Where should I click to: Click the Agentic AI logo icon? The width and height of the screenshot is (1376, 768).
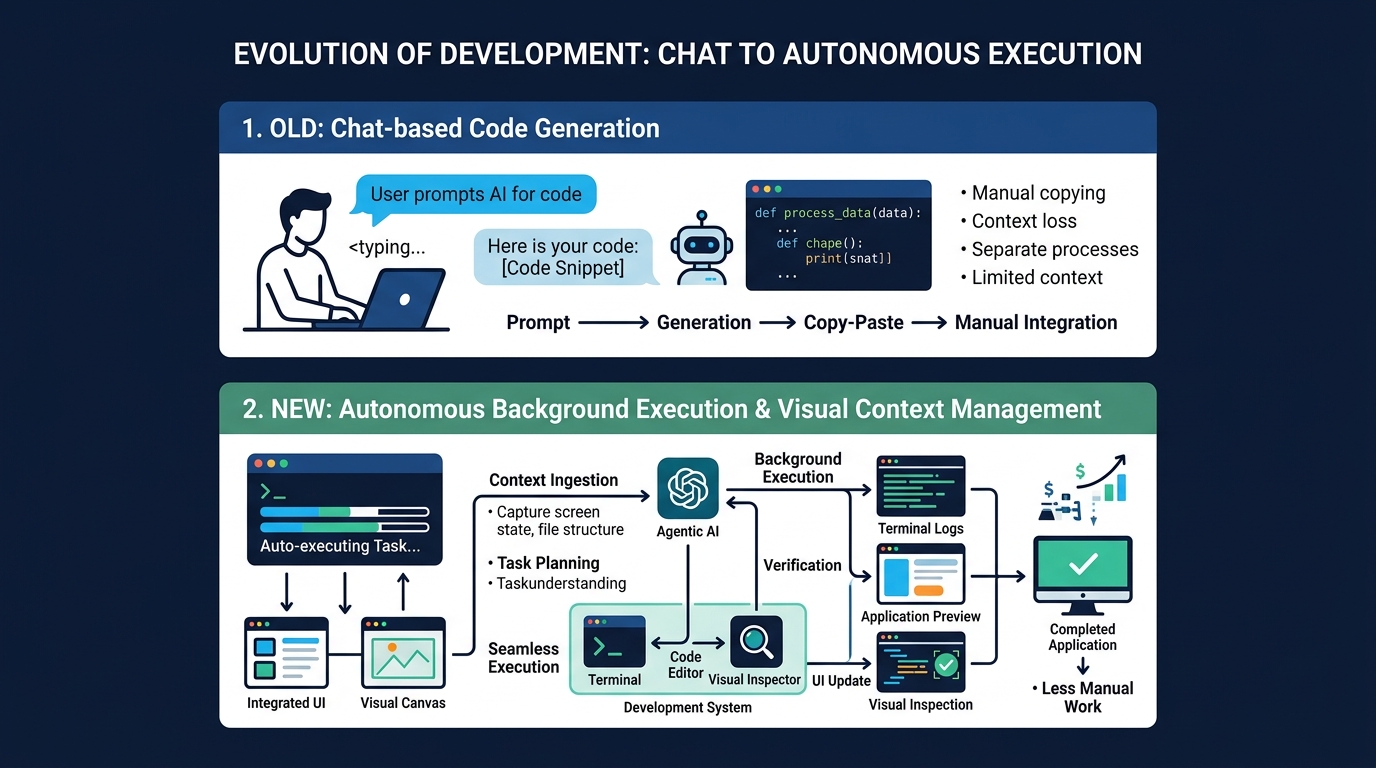[x=687, y=488]
